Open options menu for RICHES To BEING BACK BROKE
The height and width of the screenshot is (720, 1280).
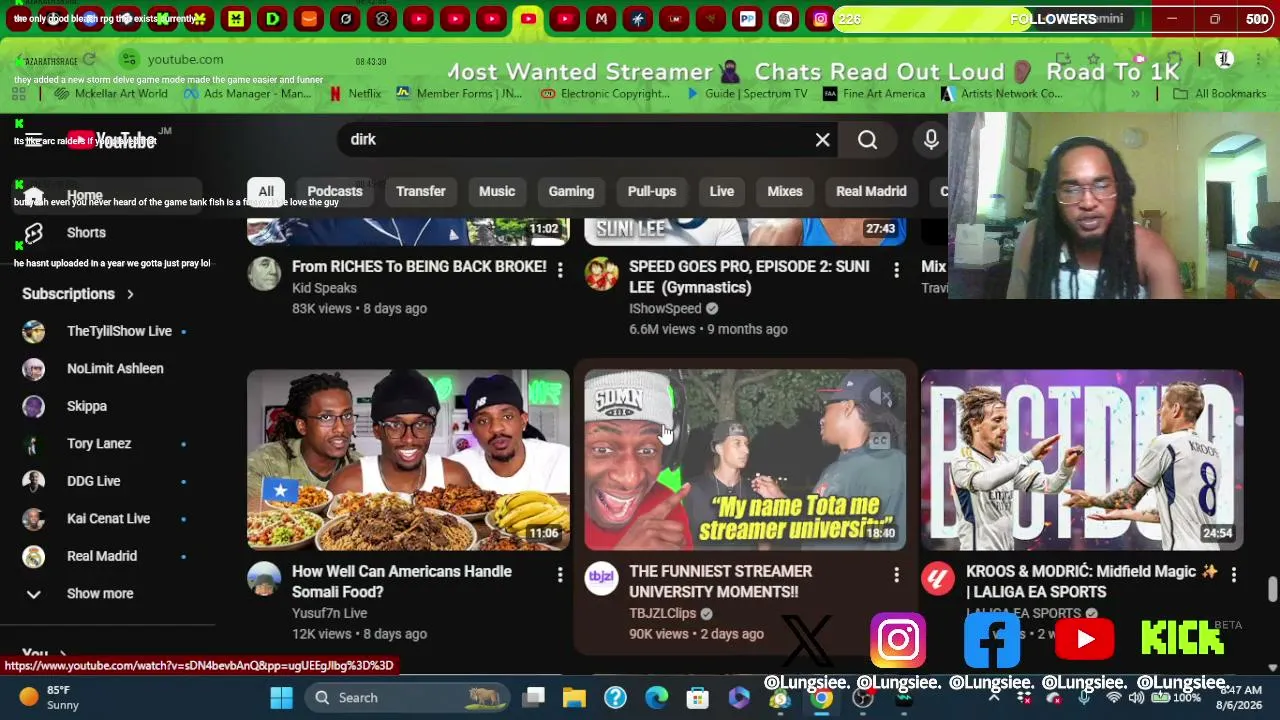click(560, 269)
